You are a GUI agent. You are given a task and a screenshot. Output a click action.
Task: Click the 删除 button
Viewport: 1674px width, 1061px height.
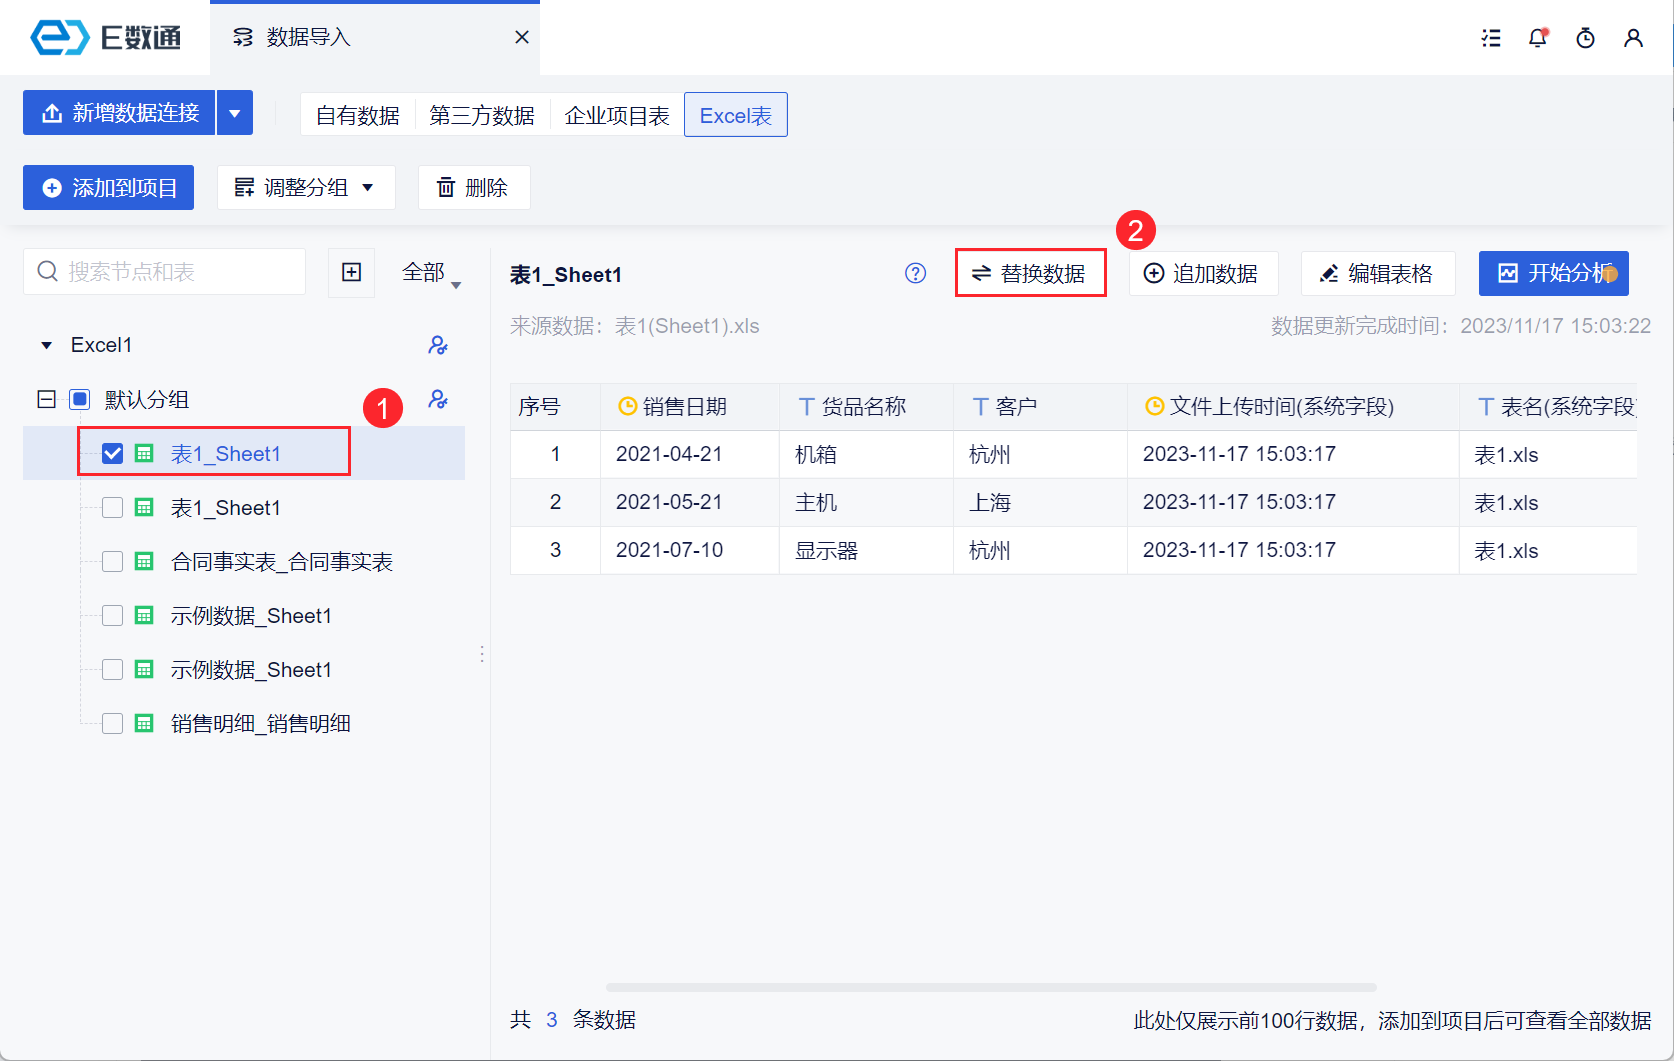pos(474,188)
